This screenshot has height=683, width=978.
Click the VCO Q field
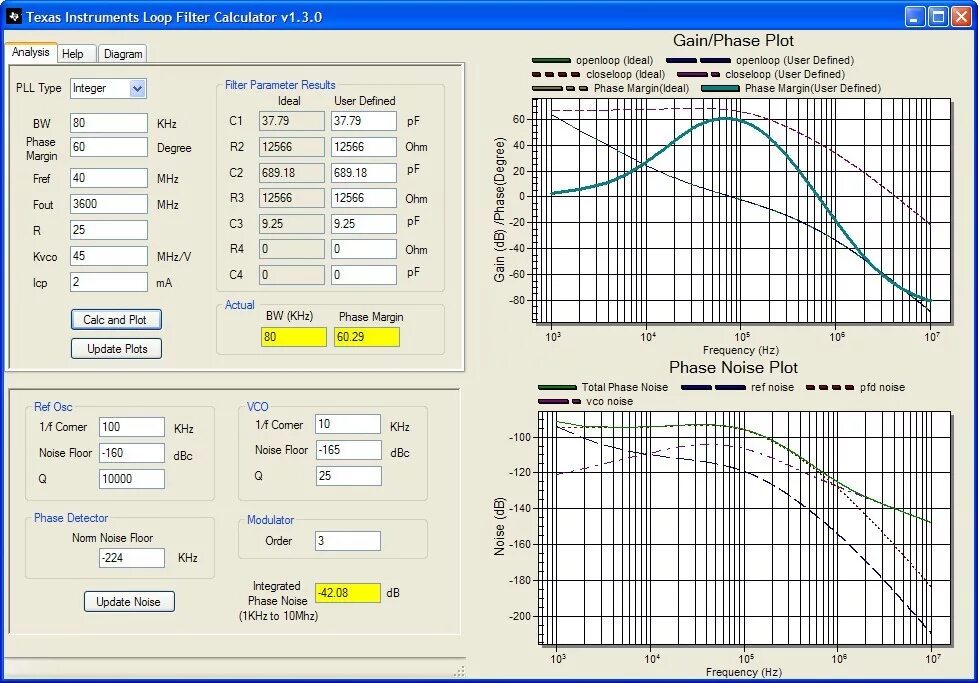point(348,476)
